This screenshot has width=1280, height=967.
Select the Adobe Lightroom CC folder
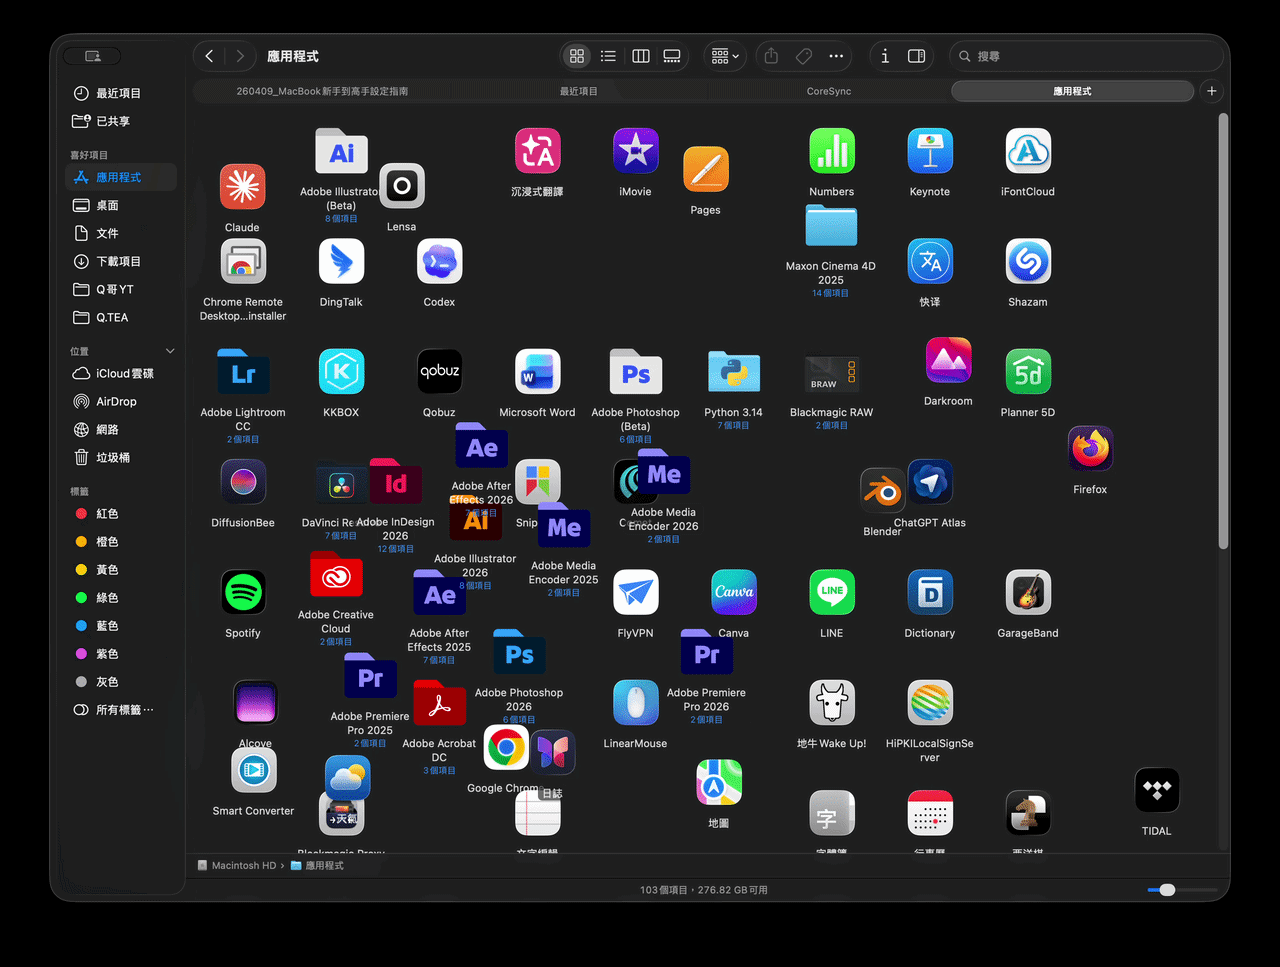click(x=243, y=372)
